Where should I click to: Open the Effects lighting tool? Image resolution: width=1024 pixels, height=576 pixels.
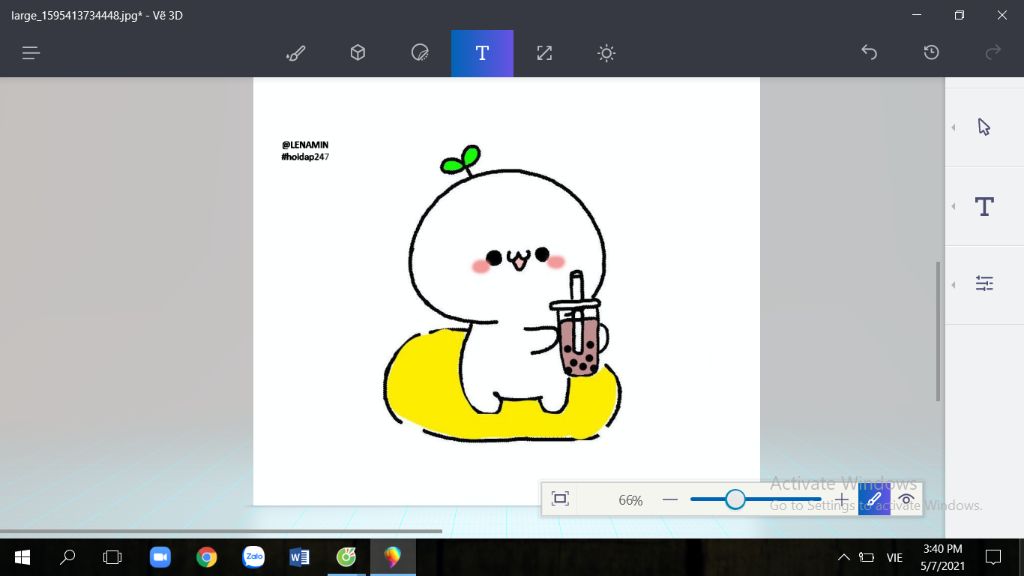(x=606, y=53)
